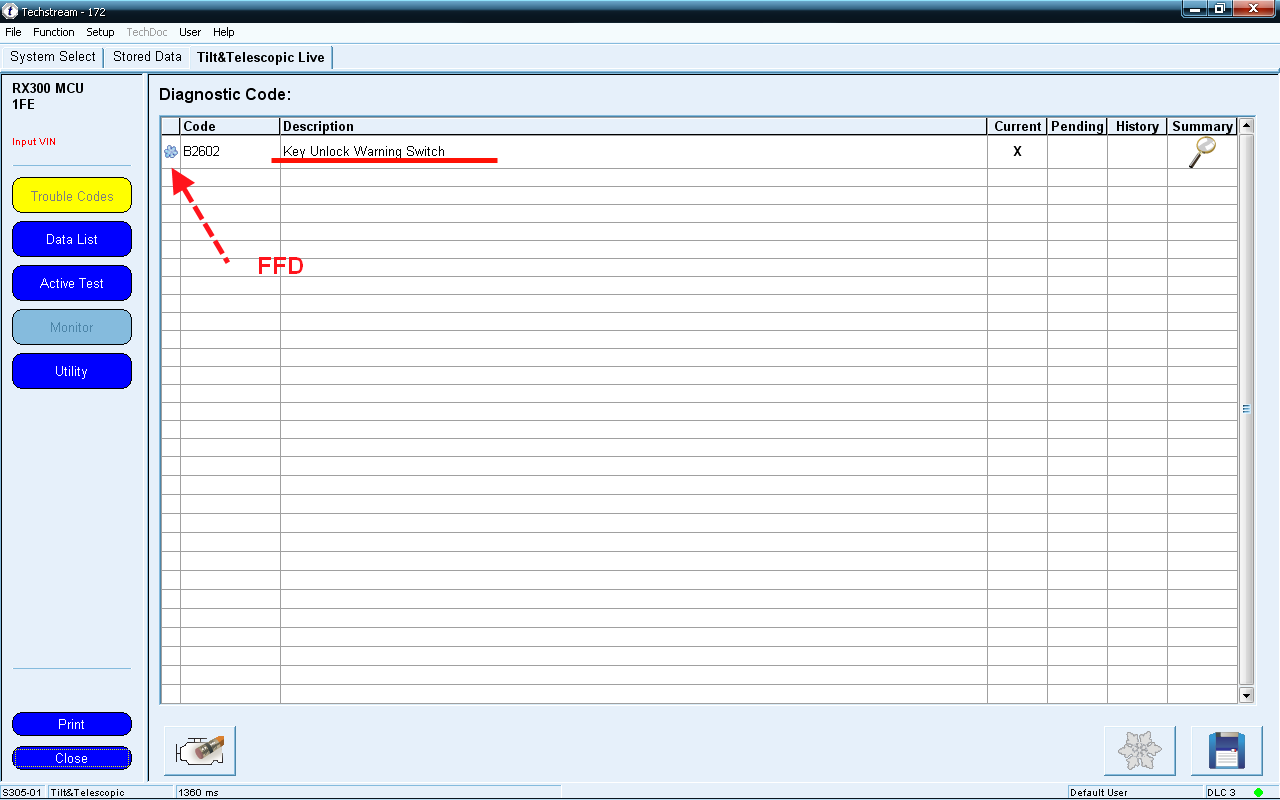Click the Techstream title bar logo
This screenshot has width=1280, height=800.
pos(11,11)
